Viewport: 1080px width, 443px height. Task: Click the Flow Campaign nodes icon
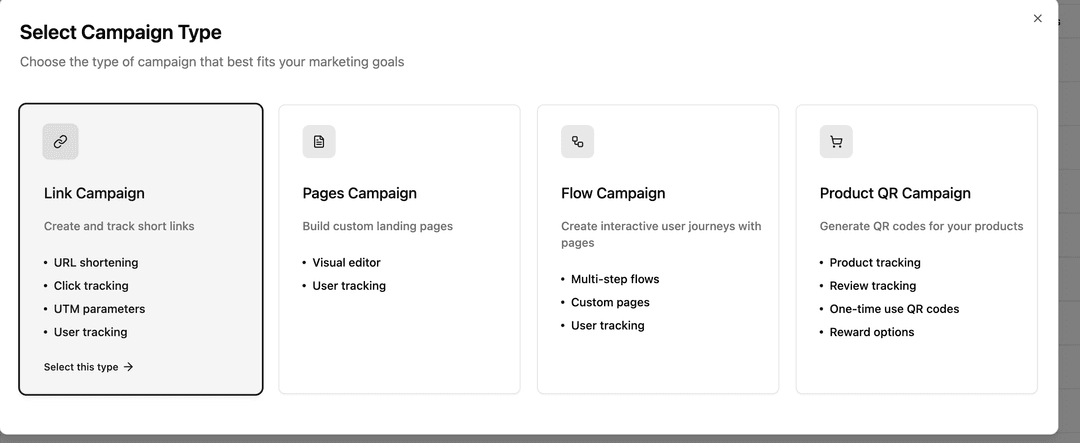point(577,142)
